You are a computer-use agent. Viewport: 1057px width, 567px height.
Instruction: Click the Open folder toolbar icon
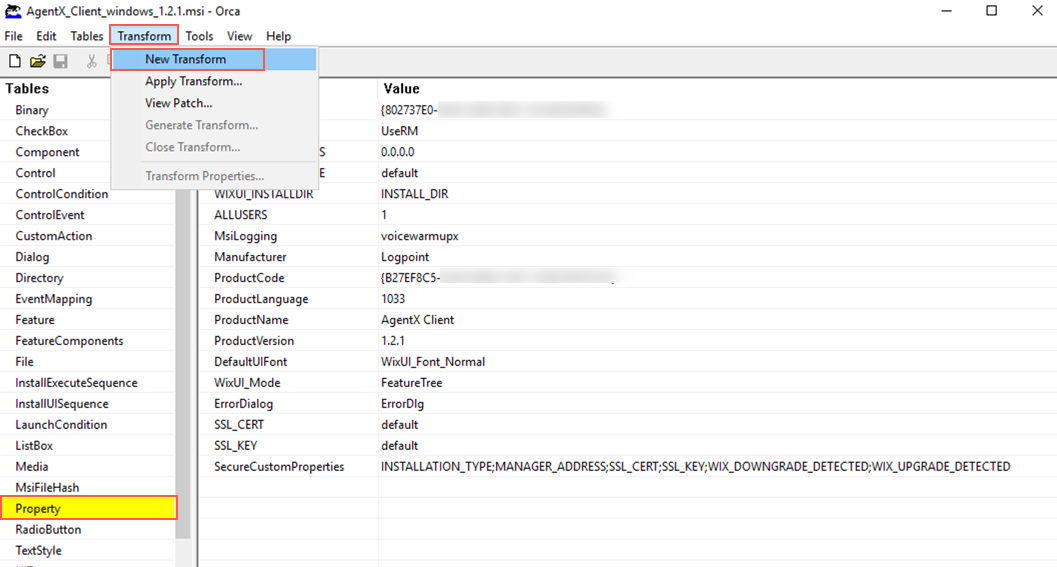(38, 62)
